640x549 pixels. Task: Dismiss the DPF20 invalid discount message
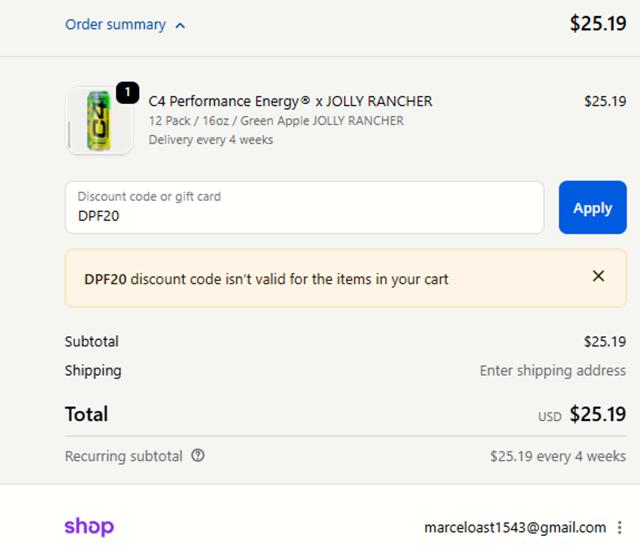pos(598,276)
